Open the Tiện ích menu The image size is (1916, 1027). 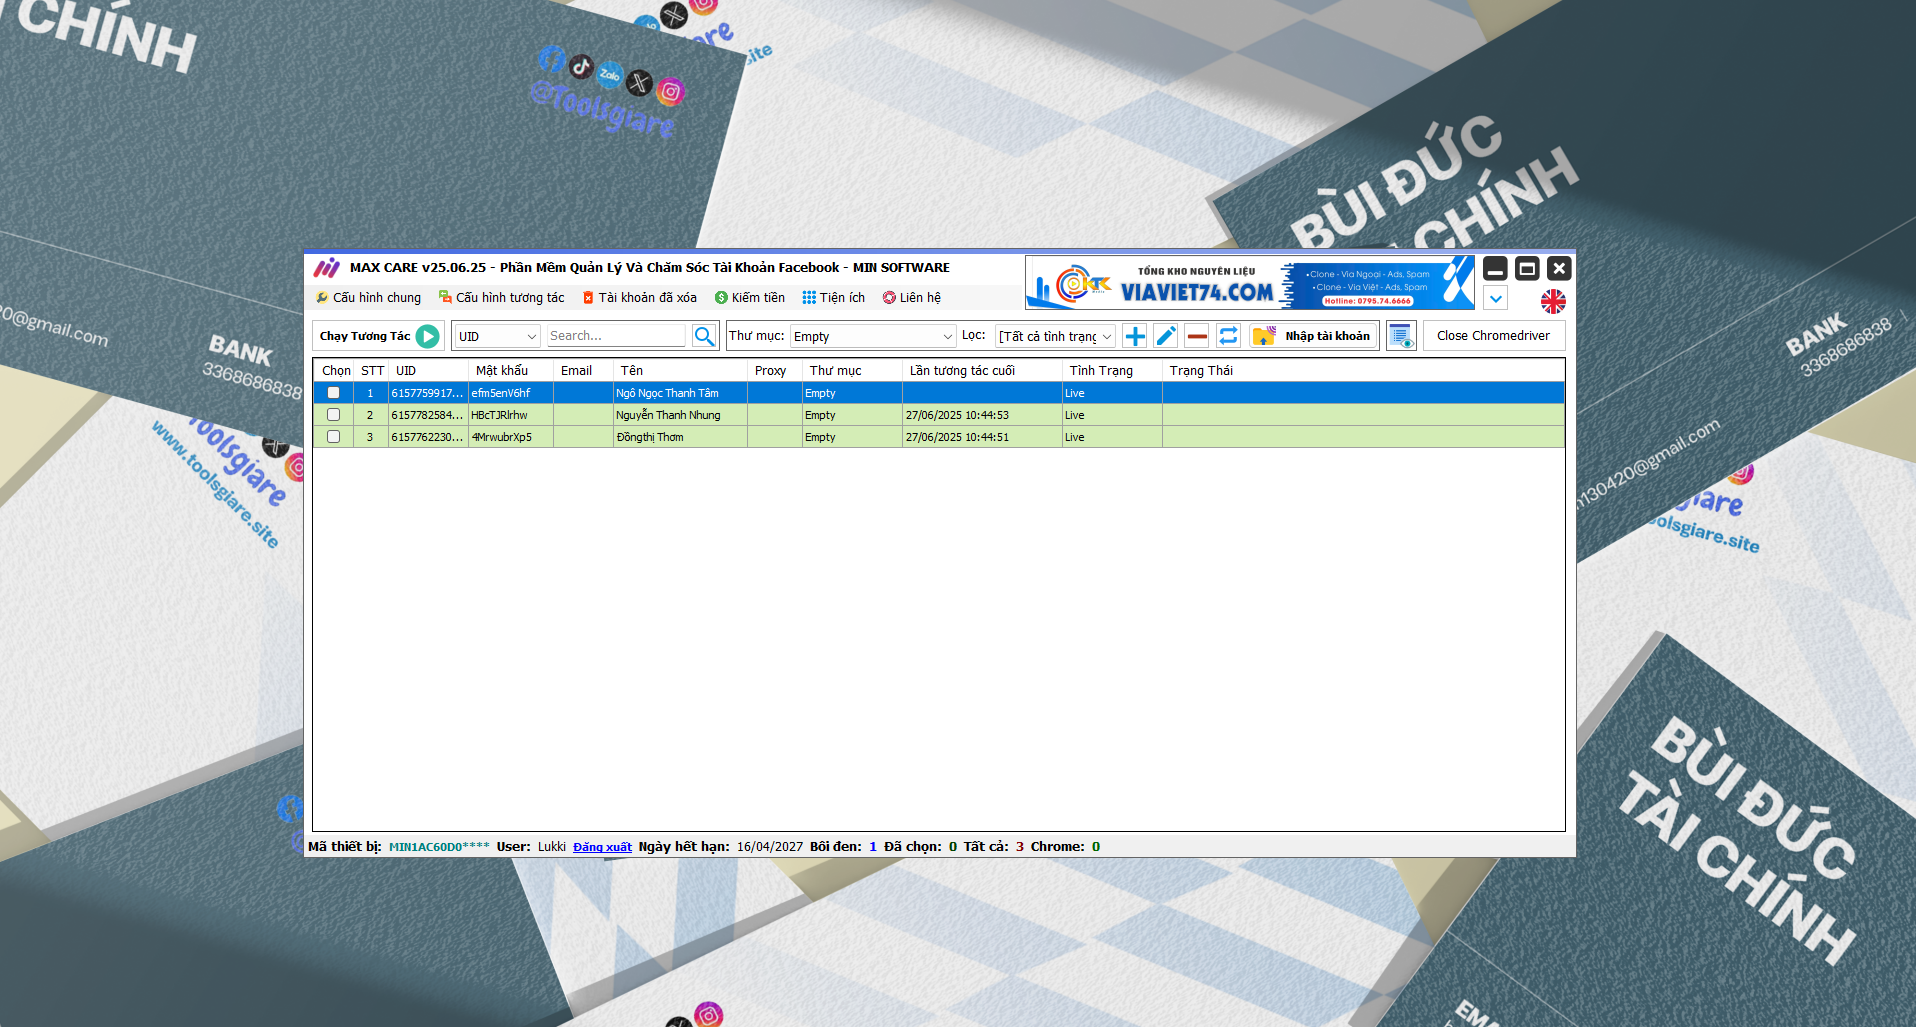(834, 298)
